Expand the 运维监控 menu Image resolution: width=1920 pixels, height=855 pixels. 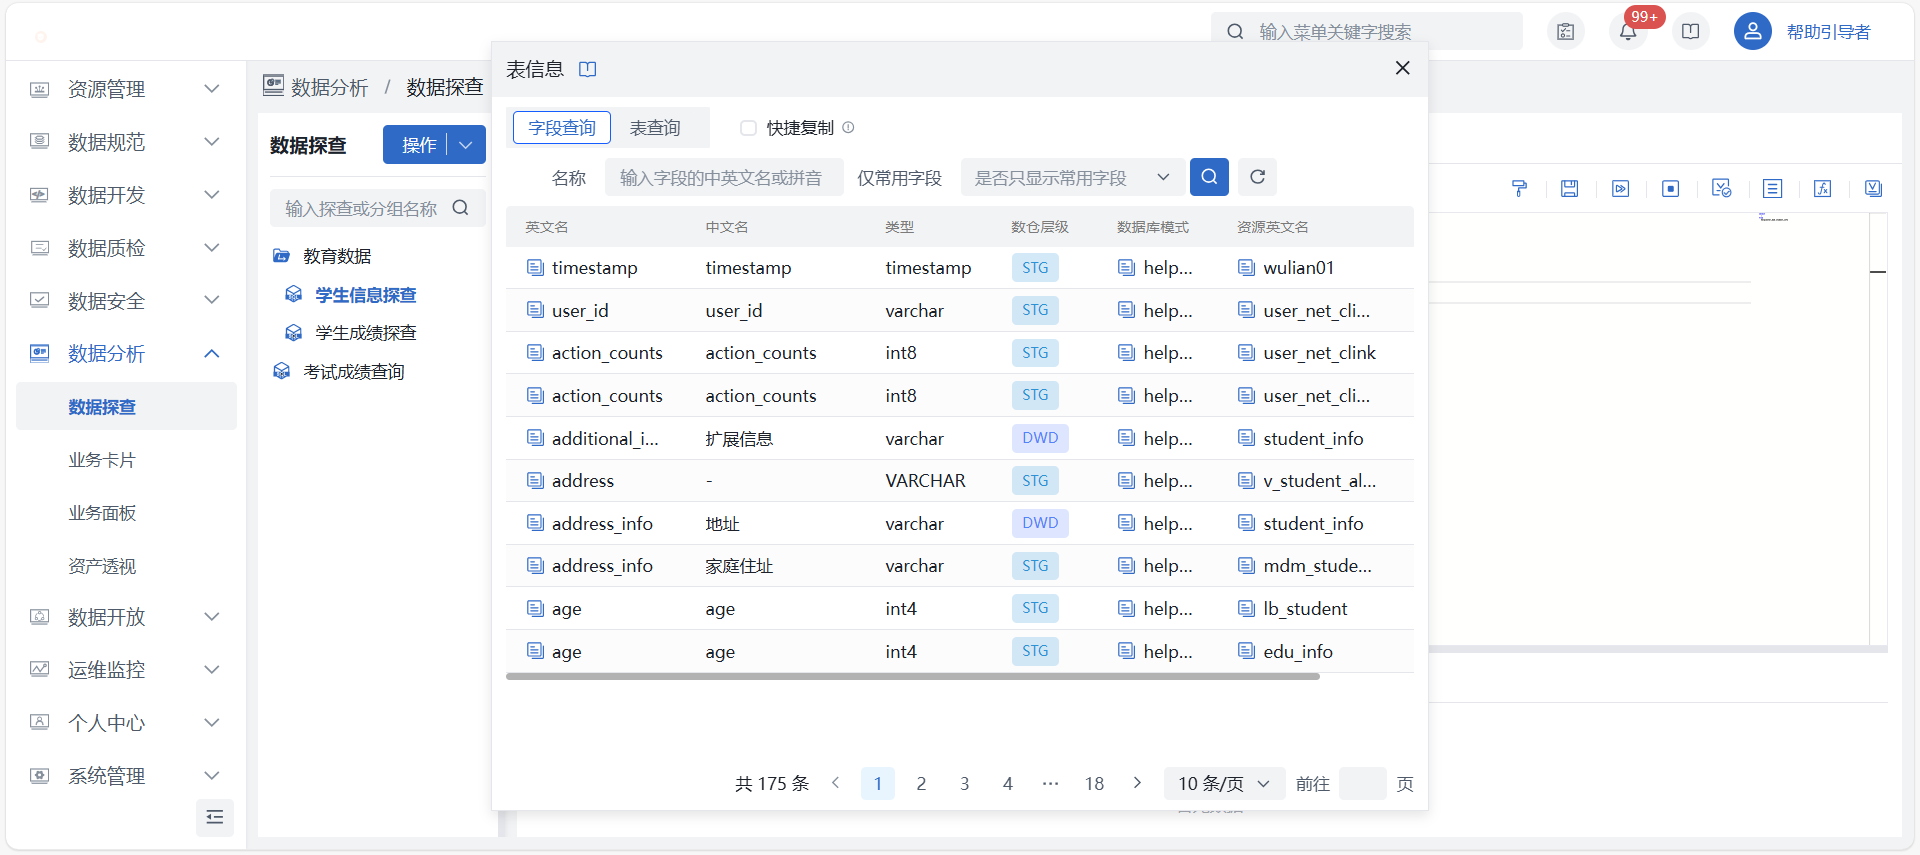point(125,669)
